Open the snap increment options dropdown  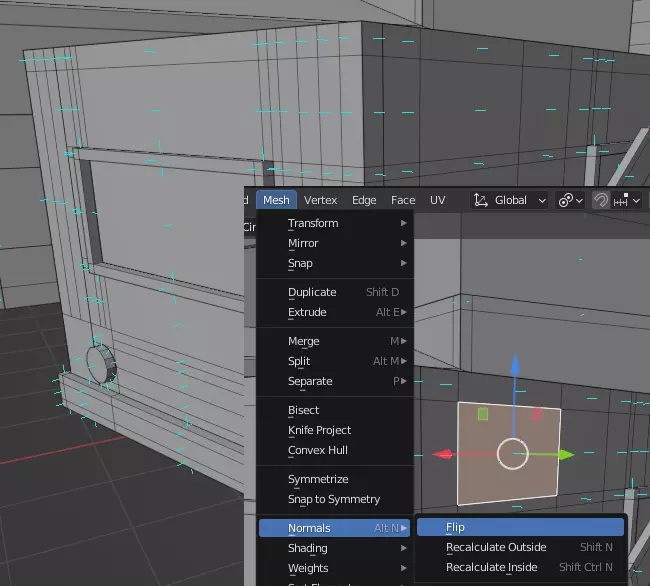(x=628, y=200)
